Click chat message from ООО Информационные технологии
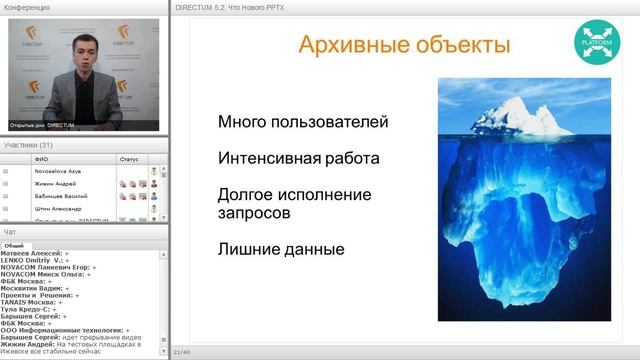The width and height of the screenshot is (640, 360). pyautogui.click(x=65, y=330)
